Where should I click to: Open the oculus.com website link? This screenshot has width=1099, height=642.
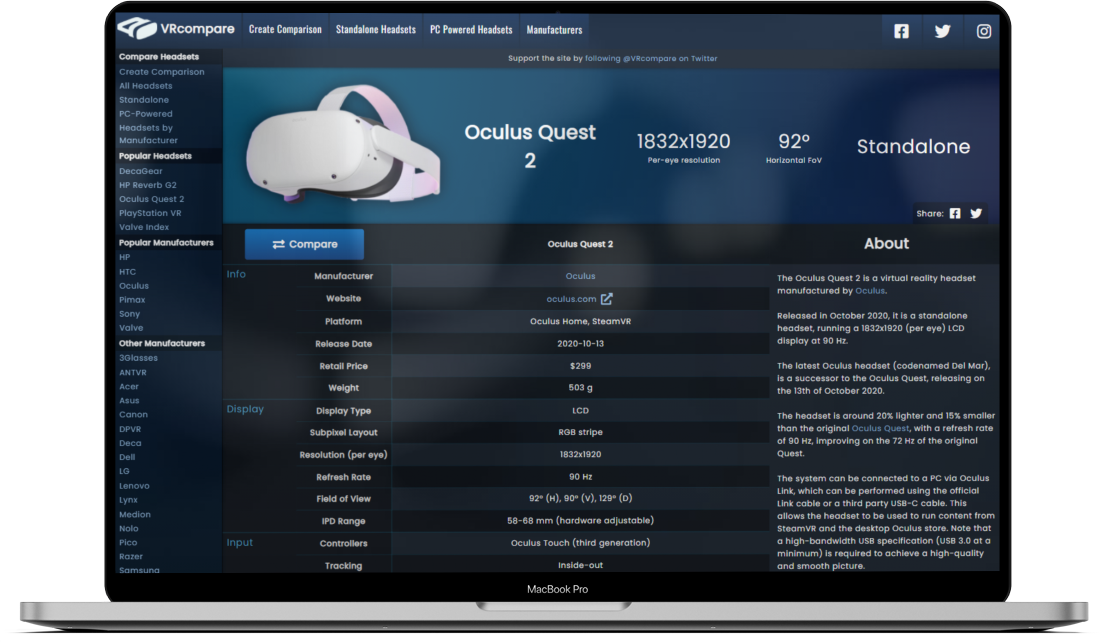[x=571, y=299]
